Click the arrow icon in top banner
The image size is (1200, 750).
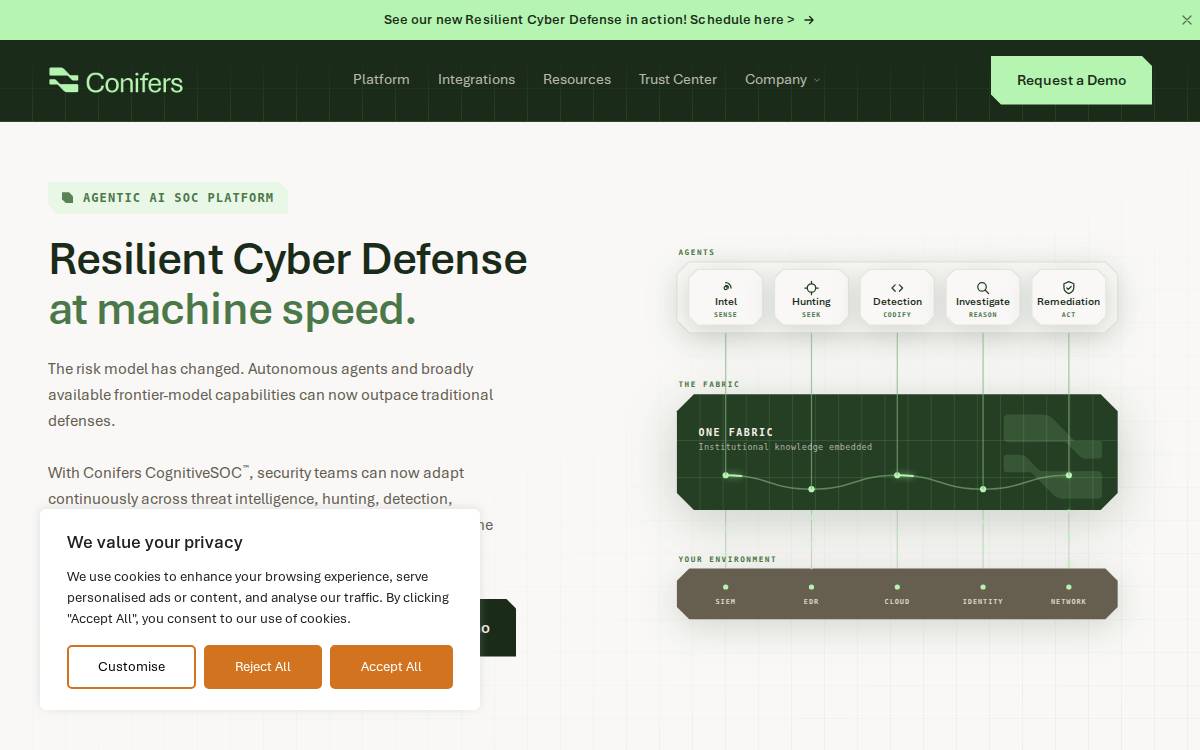click(x=809, y=20)
